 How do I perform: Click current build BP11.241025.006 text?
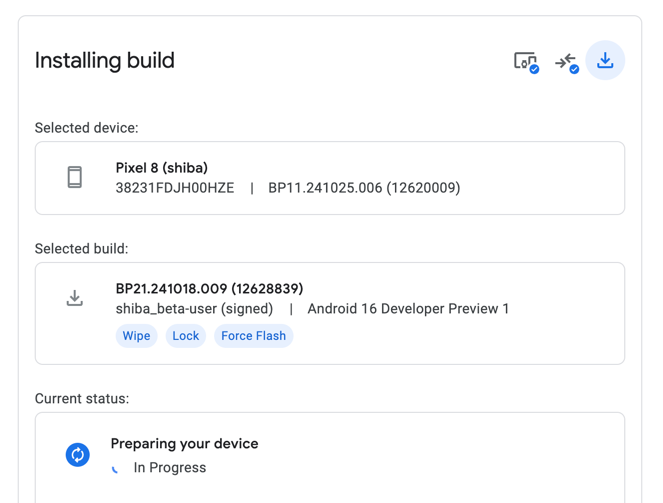point(364,188)
